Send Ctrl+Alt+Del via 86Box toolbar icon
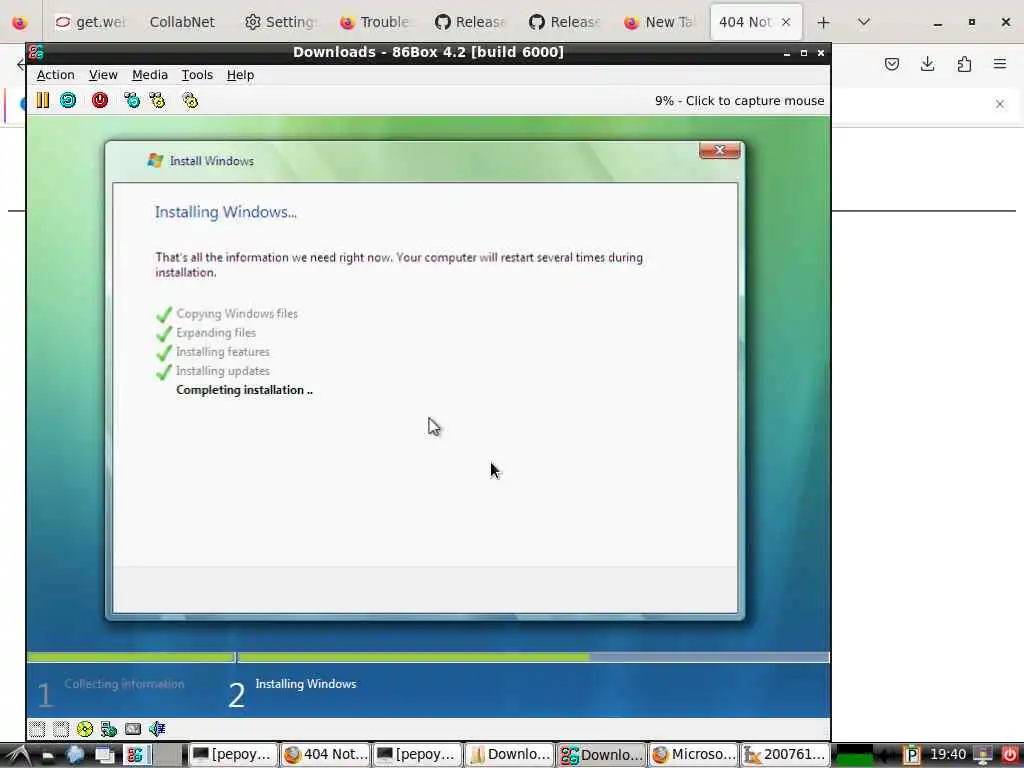 click(132, 100)
